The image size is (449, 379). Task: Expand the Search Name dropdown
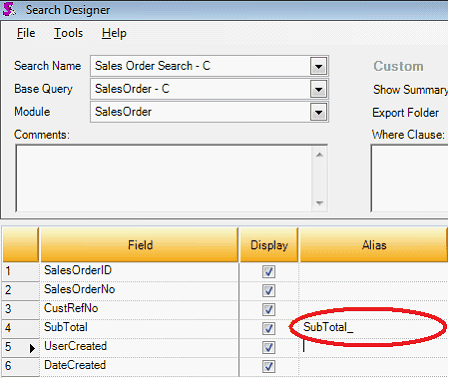[x=318, y=66]
